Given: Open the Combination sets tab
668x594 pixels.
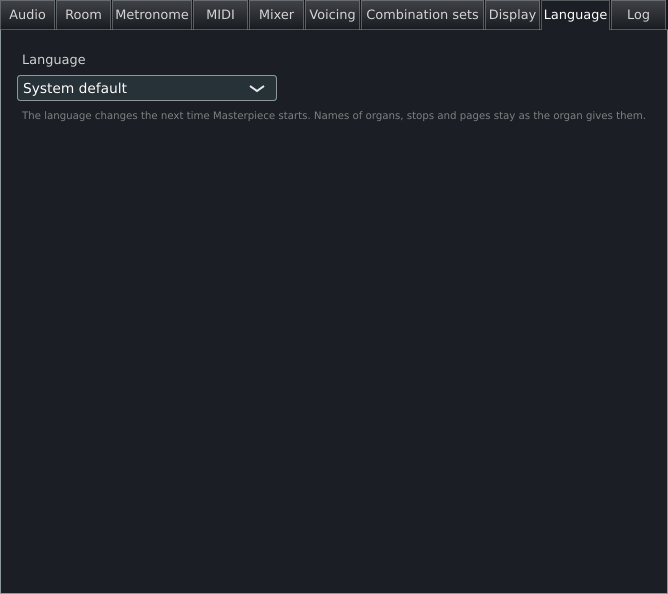Looking at the screenshot, I should 422,15.
